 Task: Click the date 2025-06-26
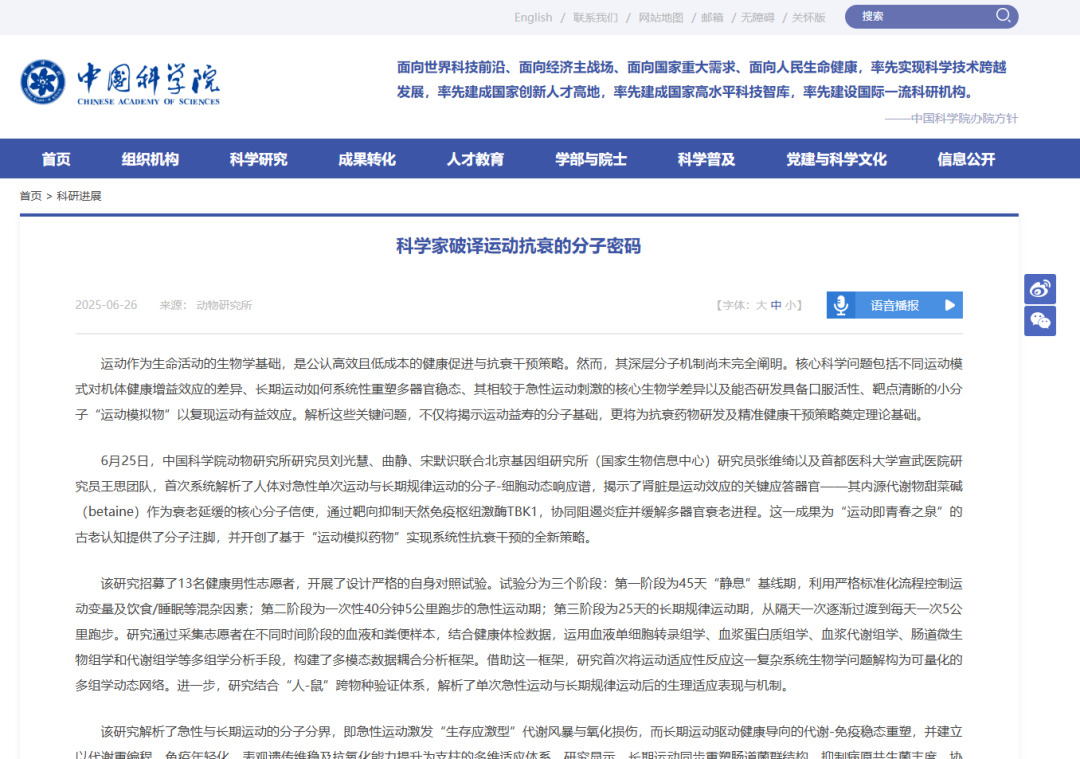click(x=106, y=305)
